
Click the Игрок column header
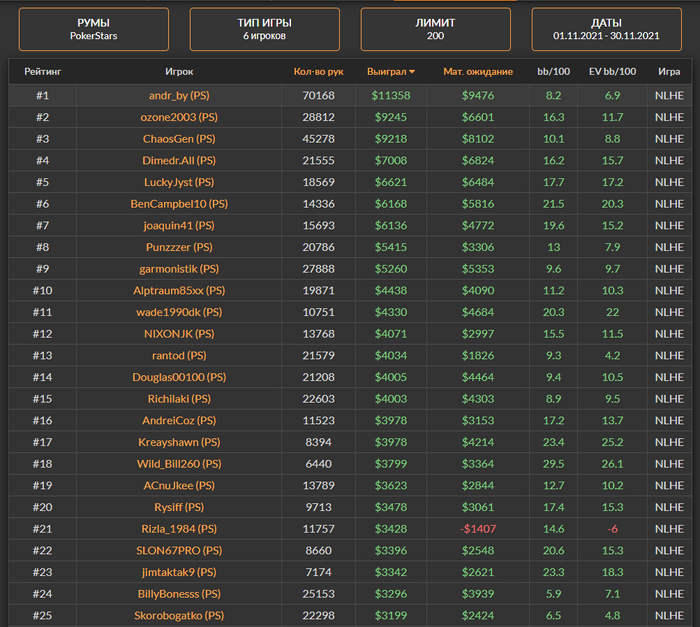pos(179,72)
